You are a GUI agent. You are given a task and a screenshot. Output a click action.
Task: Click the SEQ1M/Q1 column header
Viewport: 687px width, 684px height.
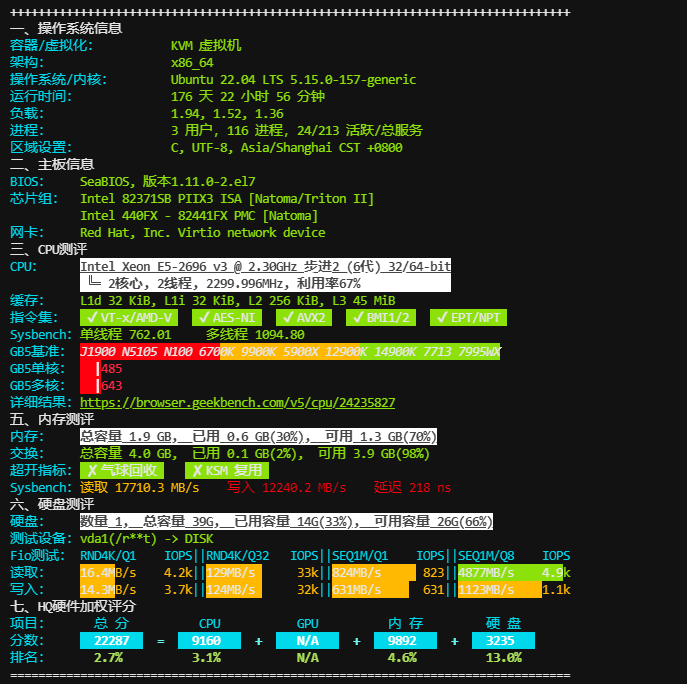click(360, 556)
